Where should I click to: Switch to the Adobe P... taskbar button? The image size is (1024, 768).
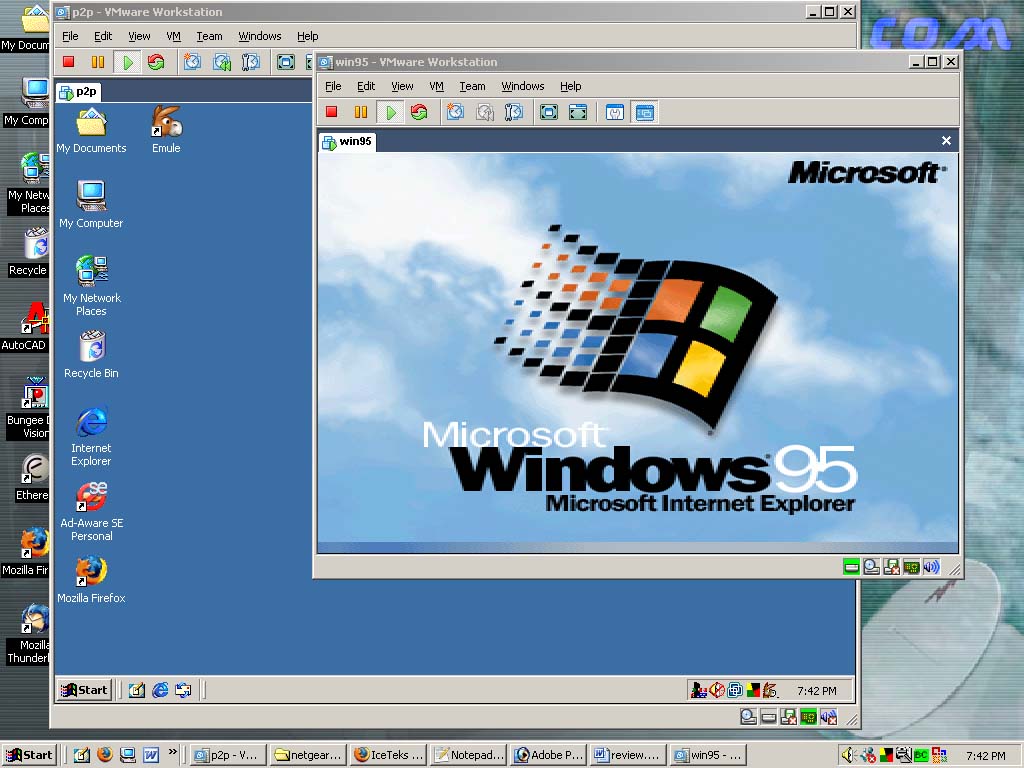tap(549, 755)
